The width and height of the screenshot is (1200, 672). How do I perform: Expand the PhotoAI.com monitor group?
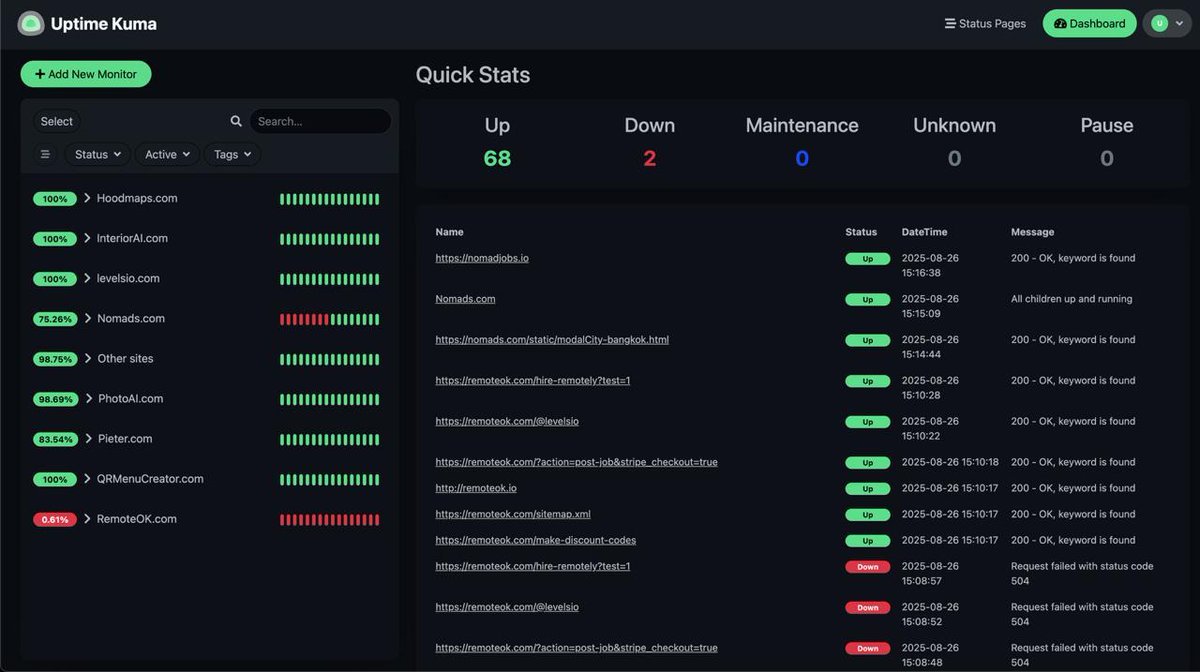88,398
